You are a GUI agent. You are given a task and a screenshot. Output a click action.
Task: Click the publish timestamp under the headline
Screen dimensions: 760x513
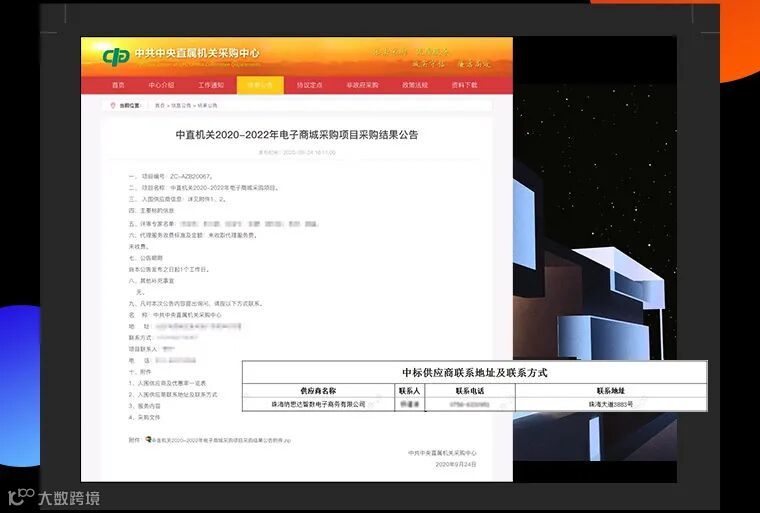tap(297, 152)
